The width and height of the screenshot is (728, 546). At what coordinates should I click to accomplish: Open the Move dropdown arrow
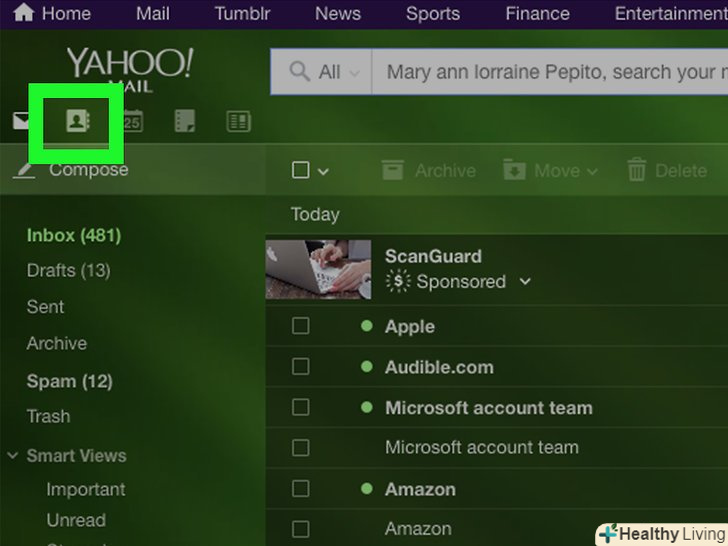[592, 171]
